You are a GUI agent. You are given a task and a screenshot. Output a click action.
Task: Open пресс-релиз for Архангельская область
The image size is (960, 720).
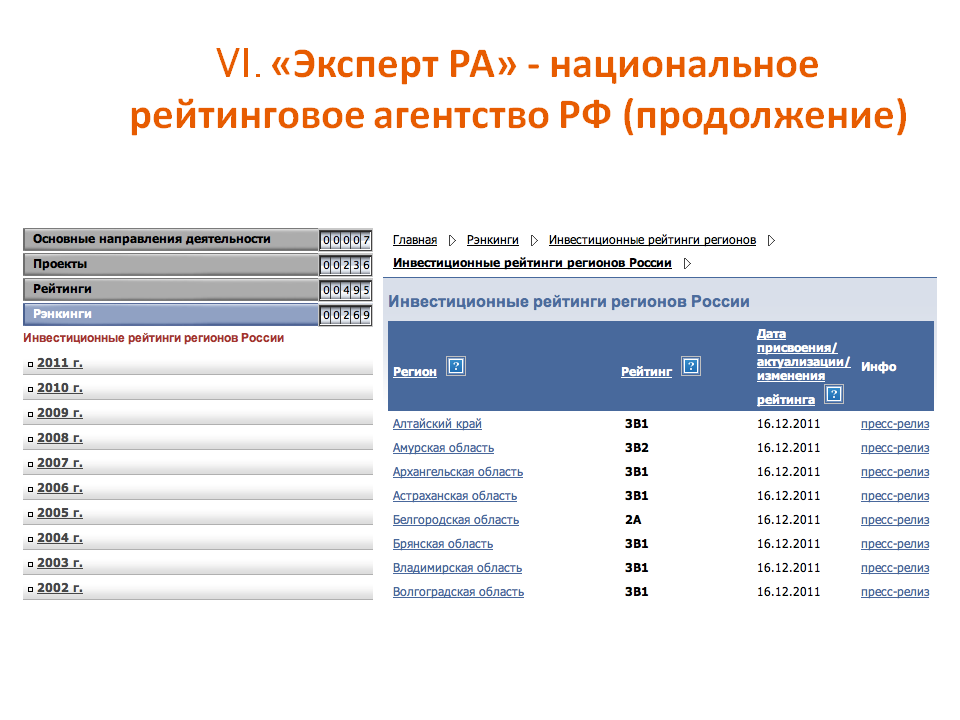(x=894, y=472)
